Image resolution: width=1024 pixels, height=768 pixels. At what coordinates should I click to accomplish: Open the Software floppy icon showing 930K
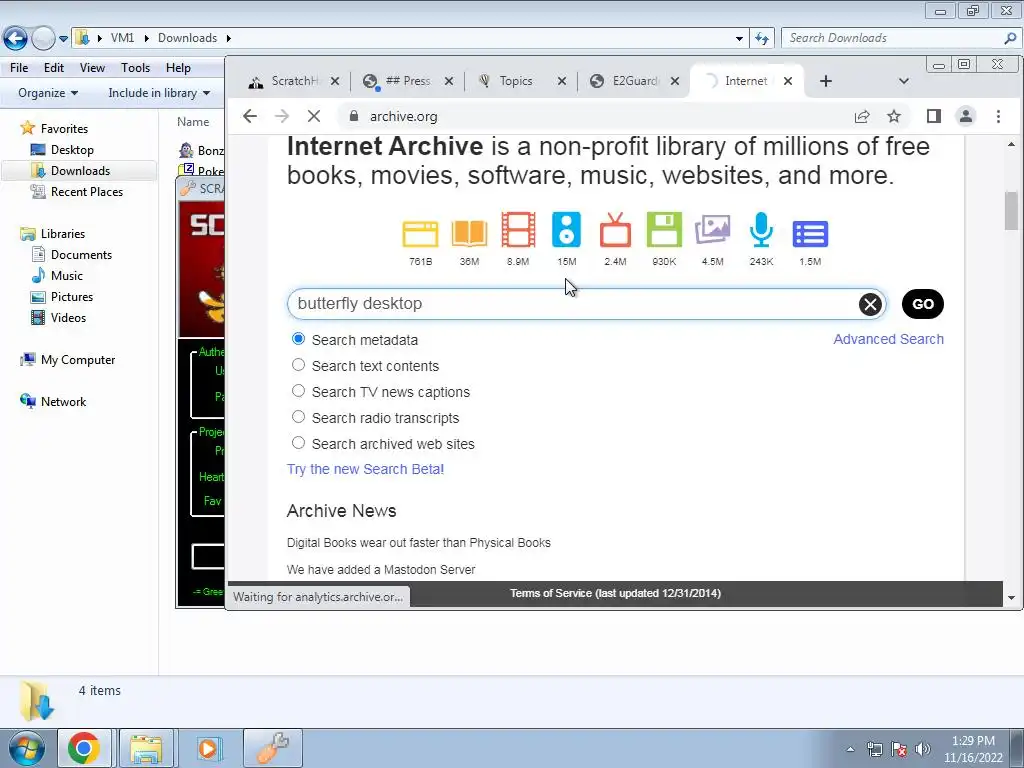pos(664,230)
